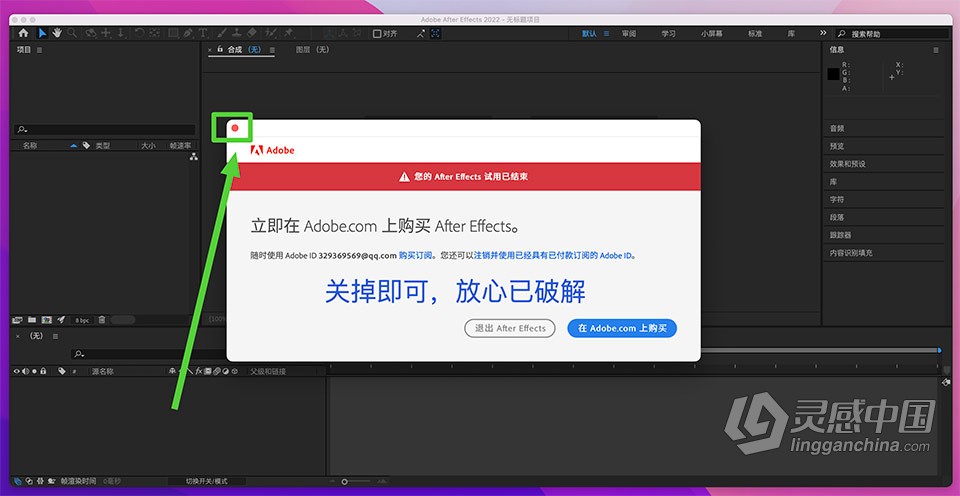This screenshot has height=496, width=960.
Task: Toggle the video eye column in timeline
Action: pos(17,371)
